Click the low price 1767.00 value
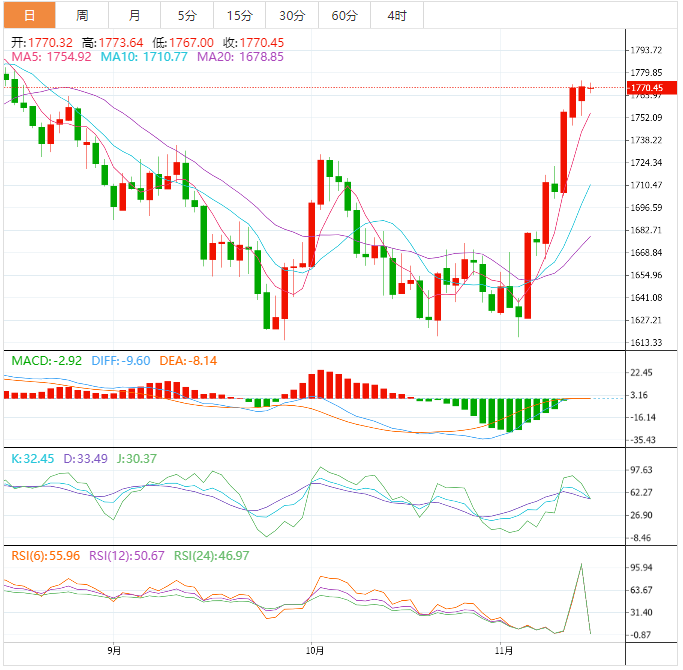 click(192, 43)
